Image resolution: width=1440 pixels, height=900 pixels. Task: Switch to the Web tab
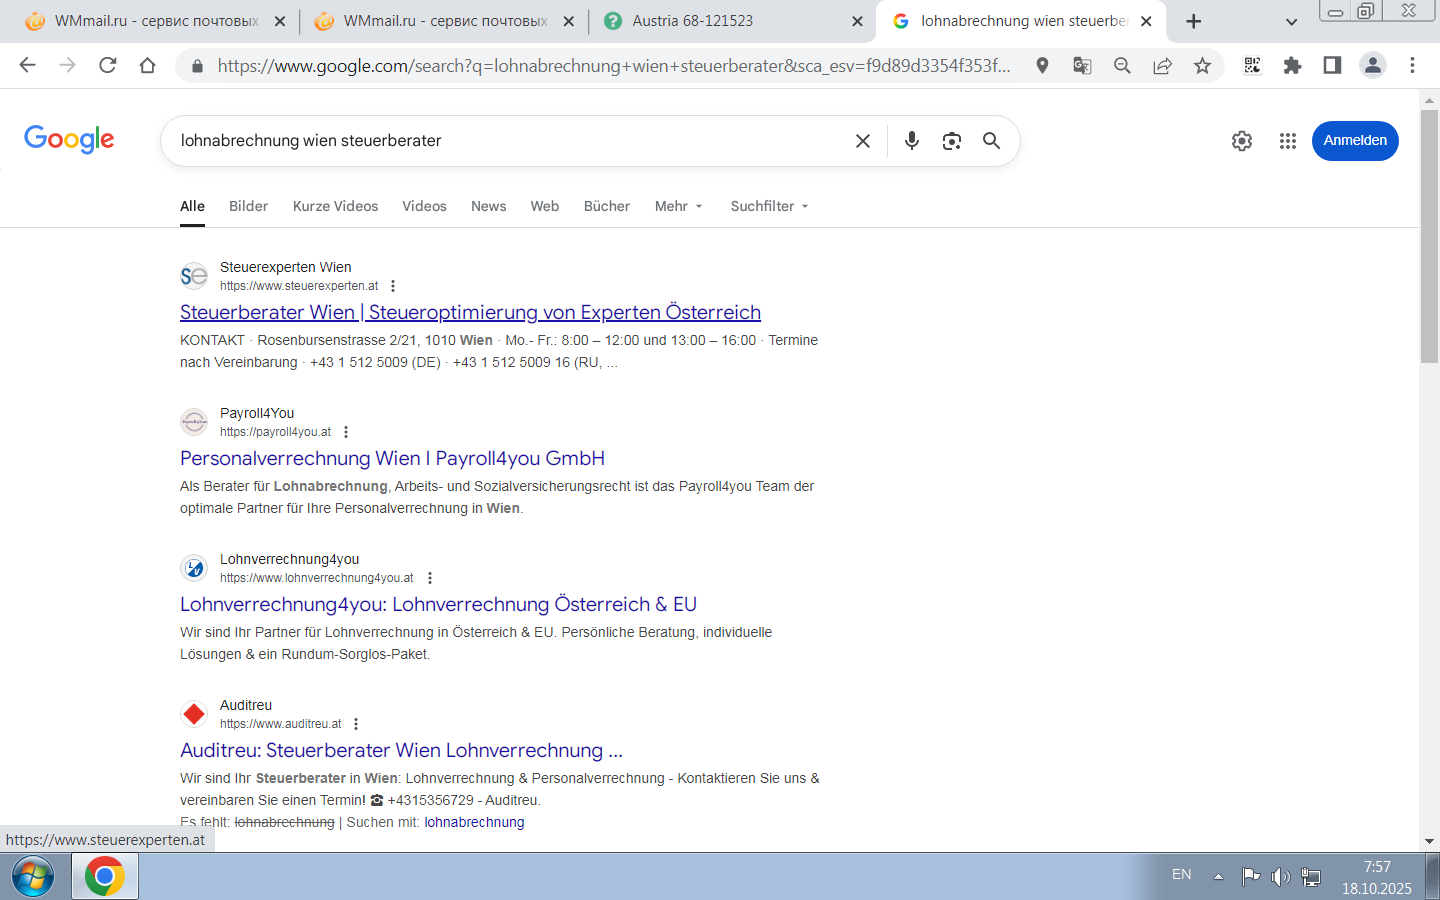click(544, 206)
